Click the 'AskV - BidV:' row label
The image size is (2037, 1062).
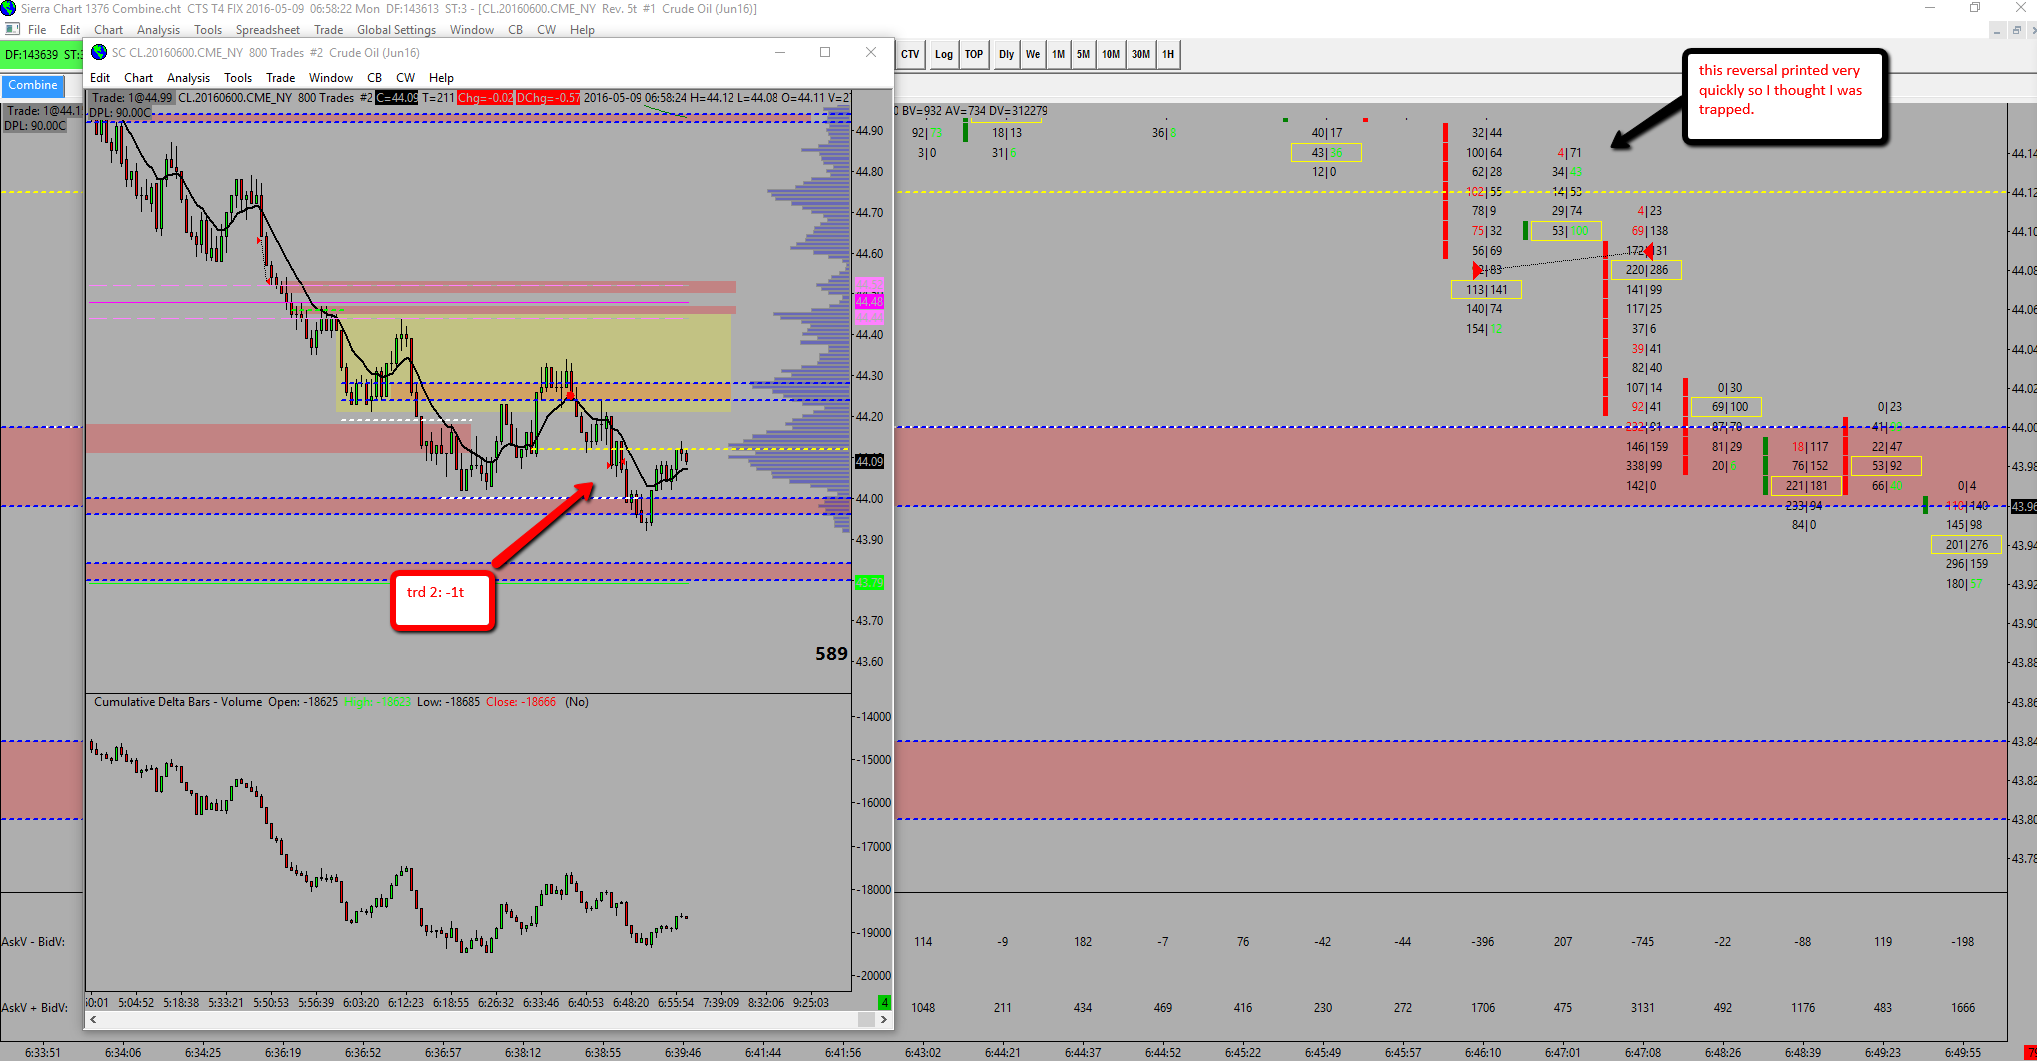(33, 942)
